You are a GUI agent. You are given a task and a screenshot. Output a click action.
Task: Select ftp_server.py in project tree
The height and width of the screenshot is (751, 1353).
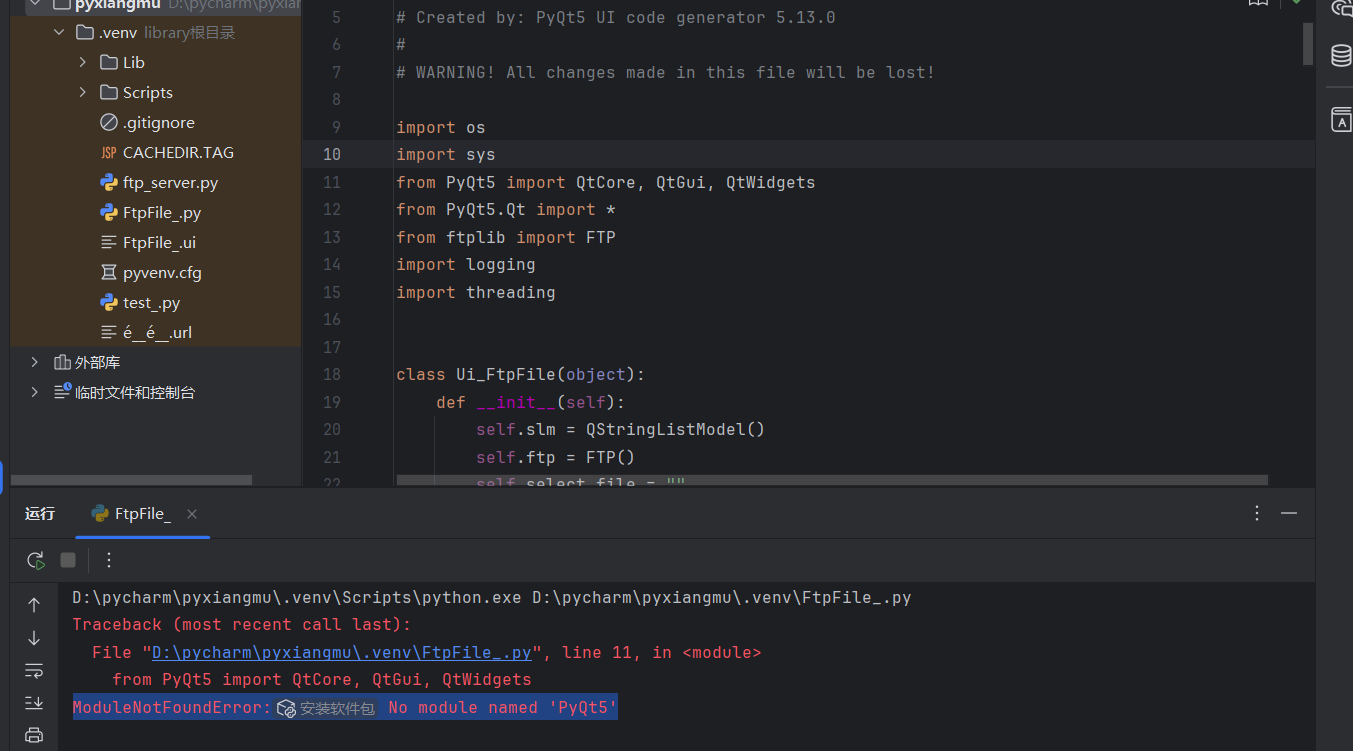(155, 182)
